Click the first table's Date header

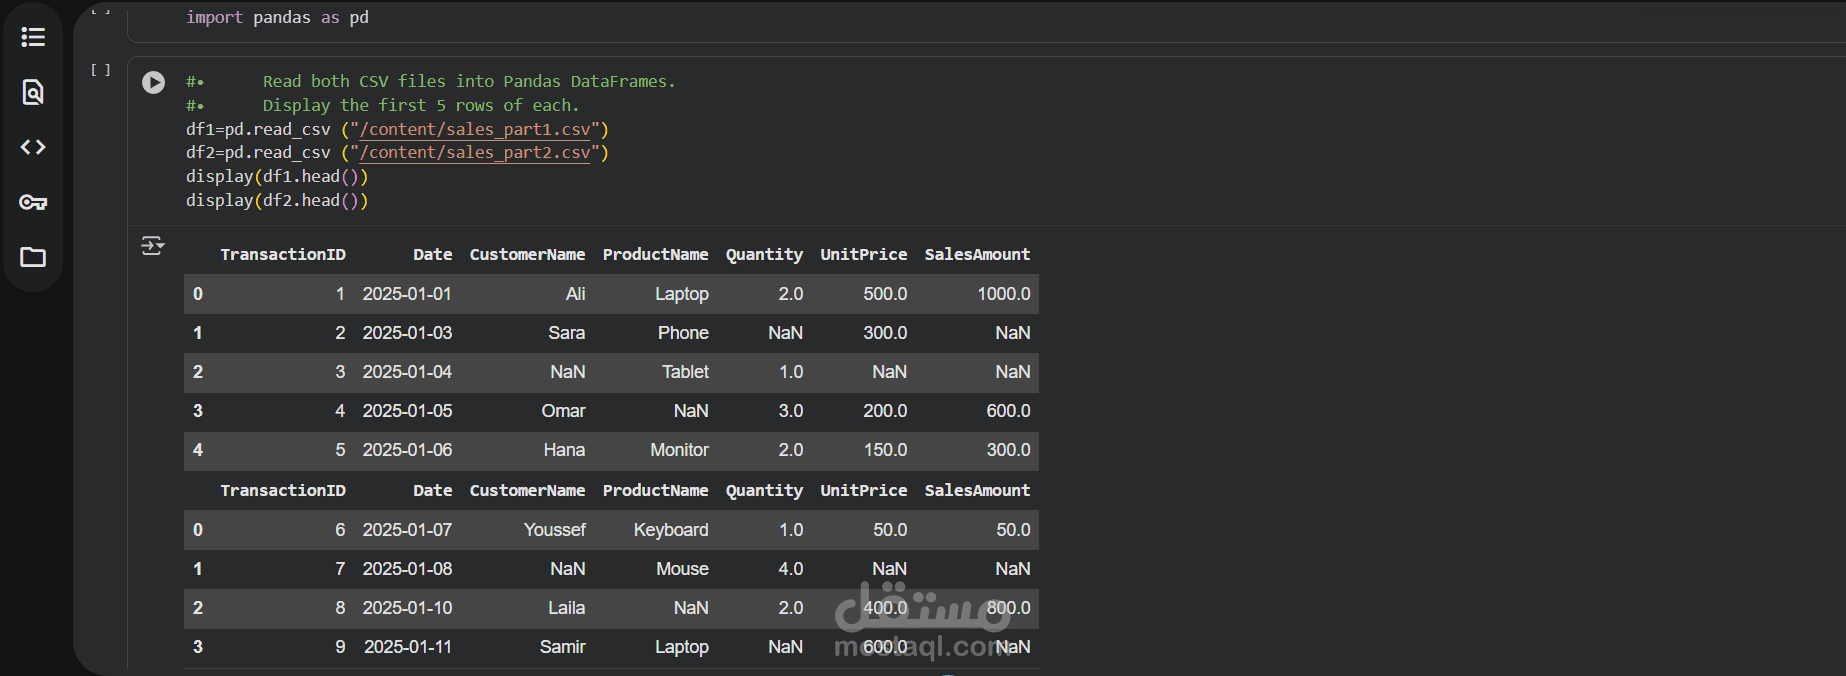pyautogui.click(x=432, y=254)
